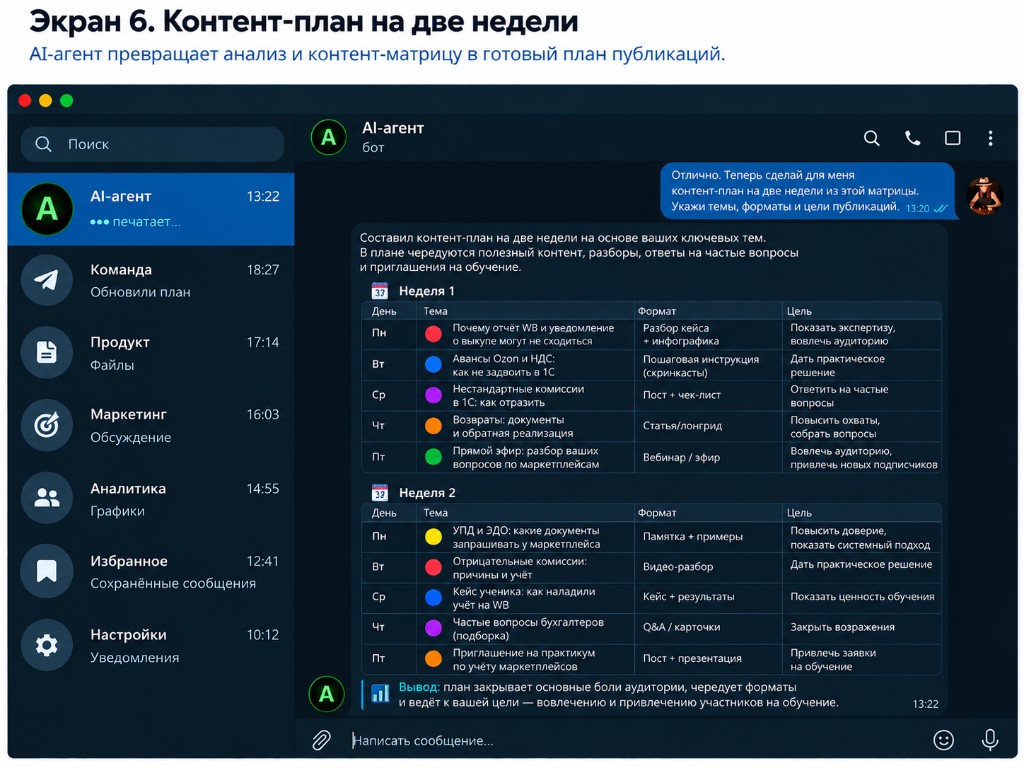Click Маркетинг target avatar icon
Image resolution: width=1024 pixels, height=768 pixels.
tap(46, 425)
